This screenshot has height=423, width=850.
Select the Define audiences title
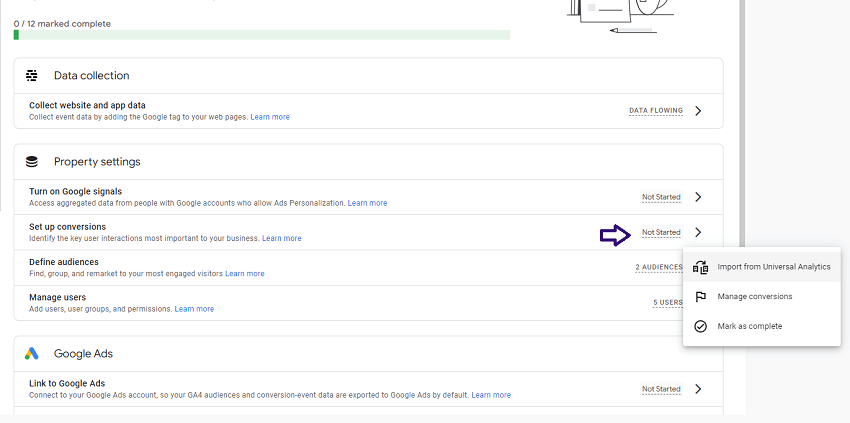click(64, 262)
